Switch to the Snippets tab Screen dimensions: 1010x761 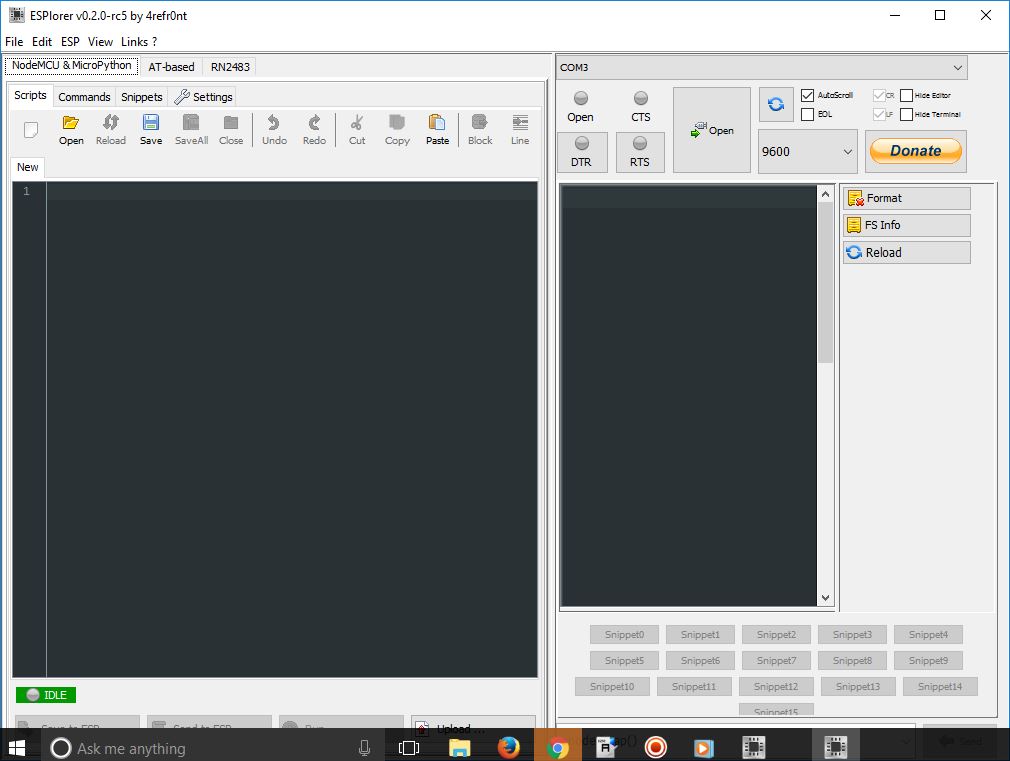142,97
